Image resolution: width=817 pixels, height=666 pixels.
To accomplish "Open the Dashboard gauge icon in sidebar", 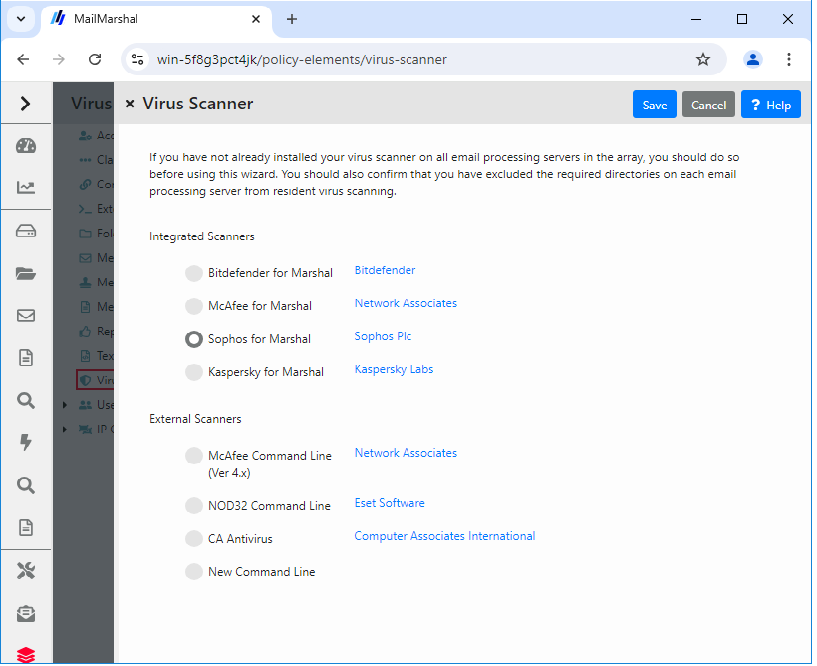I will (x=26, y=146).
